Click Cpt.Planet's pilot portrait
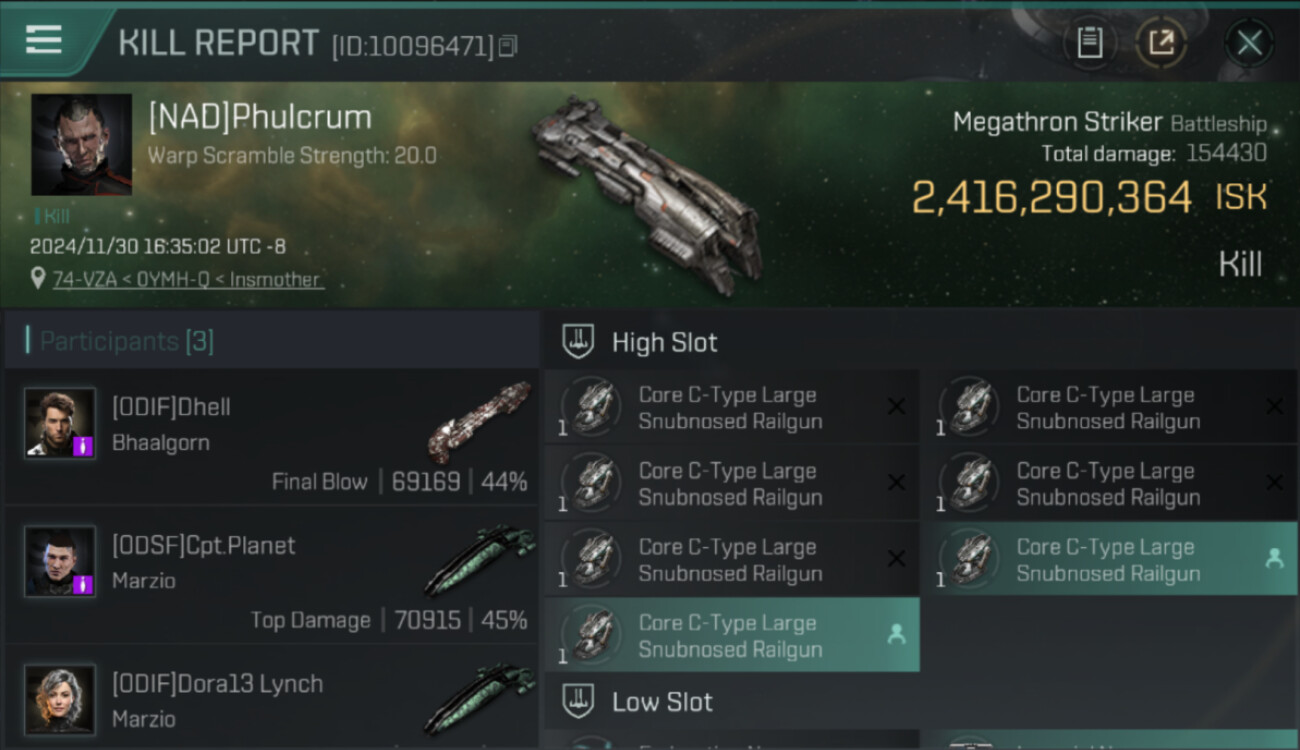 click(x=60, y=561)
